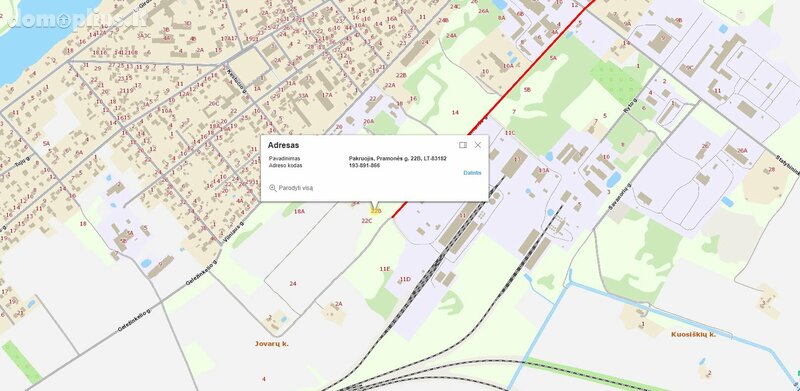The width and height of the screenshot is (800, 391).
Task: Select address point 22C on the map
Action: click(367, 221)
